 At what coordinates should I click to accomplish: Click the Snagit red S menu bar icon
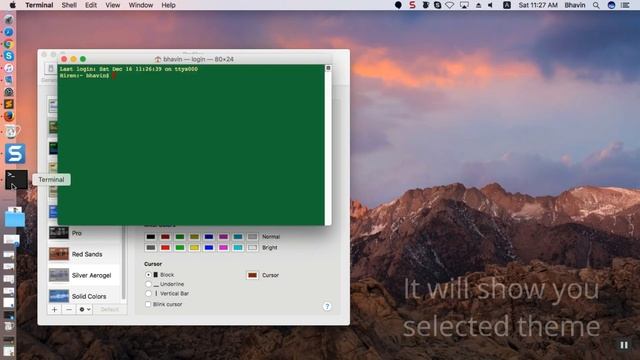tap(412, 5)
